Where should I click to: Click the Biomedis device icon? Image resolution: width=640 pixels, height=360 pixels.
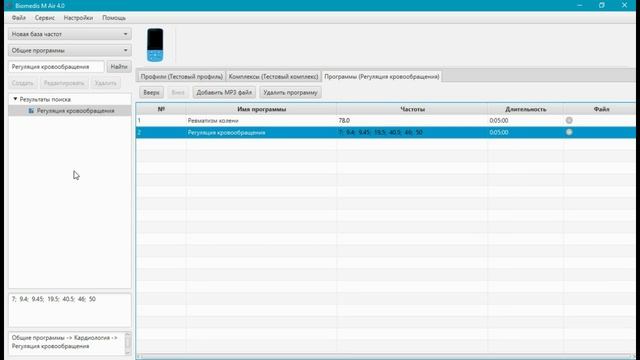(x=155, y=45)
